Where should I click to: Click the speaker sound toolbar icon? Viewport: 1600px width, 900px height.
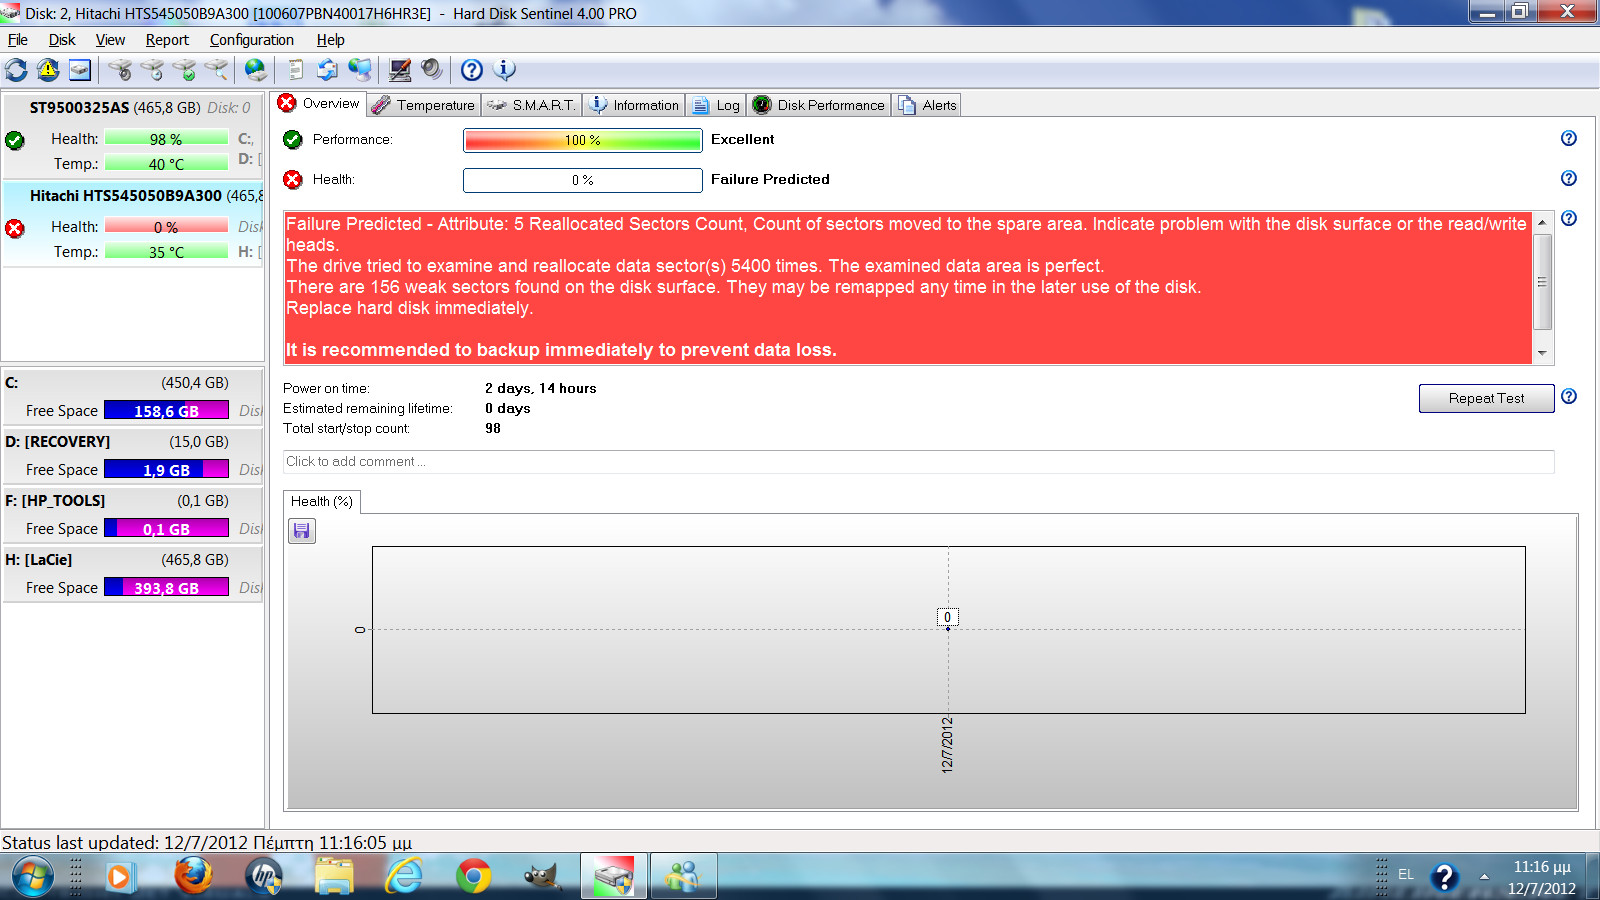point(431,69)
